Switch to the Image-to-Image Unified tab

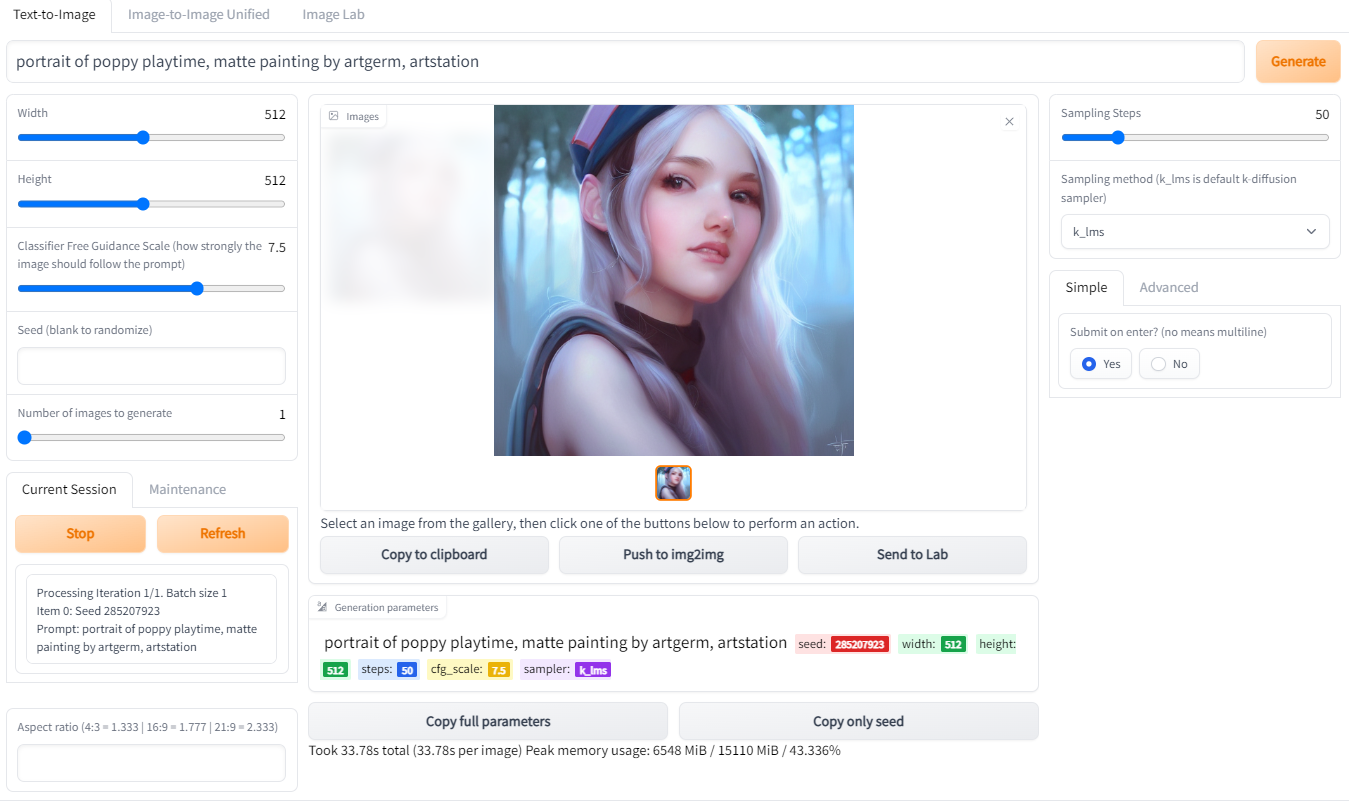point(199,15)
